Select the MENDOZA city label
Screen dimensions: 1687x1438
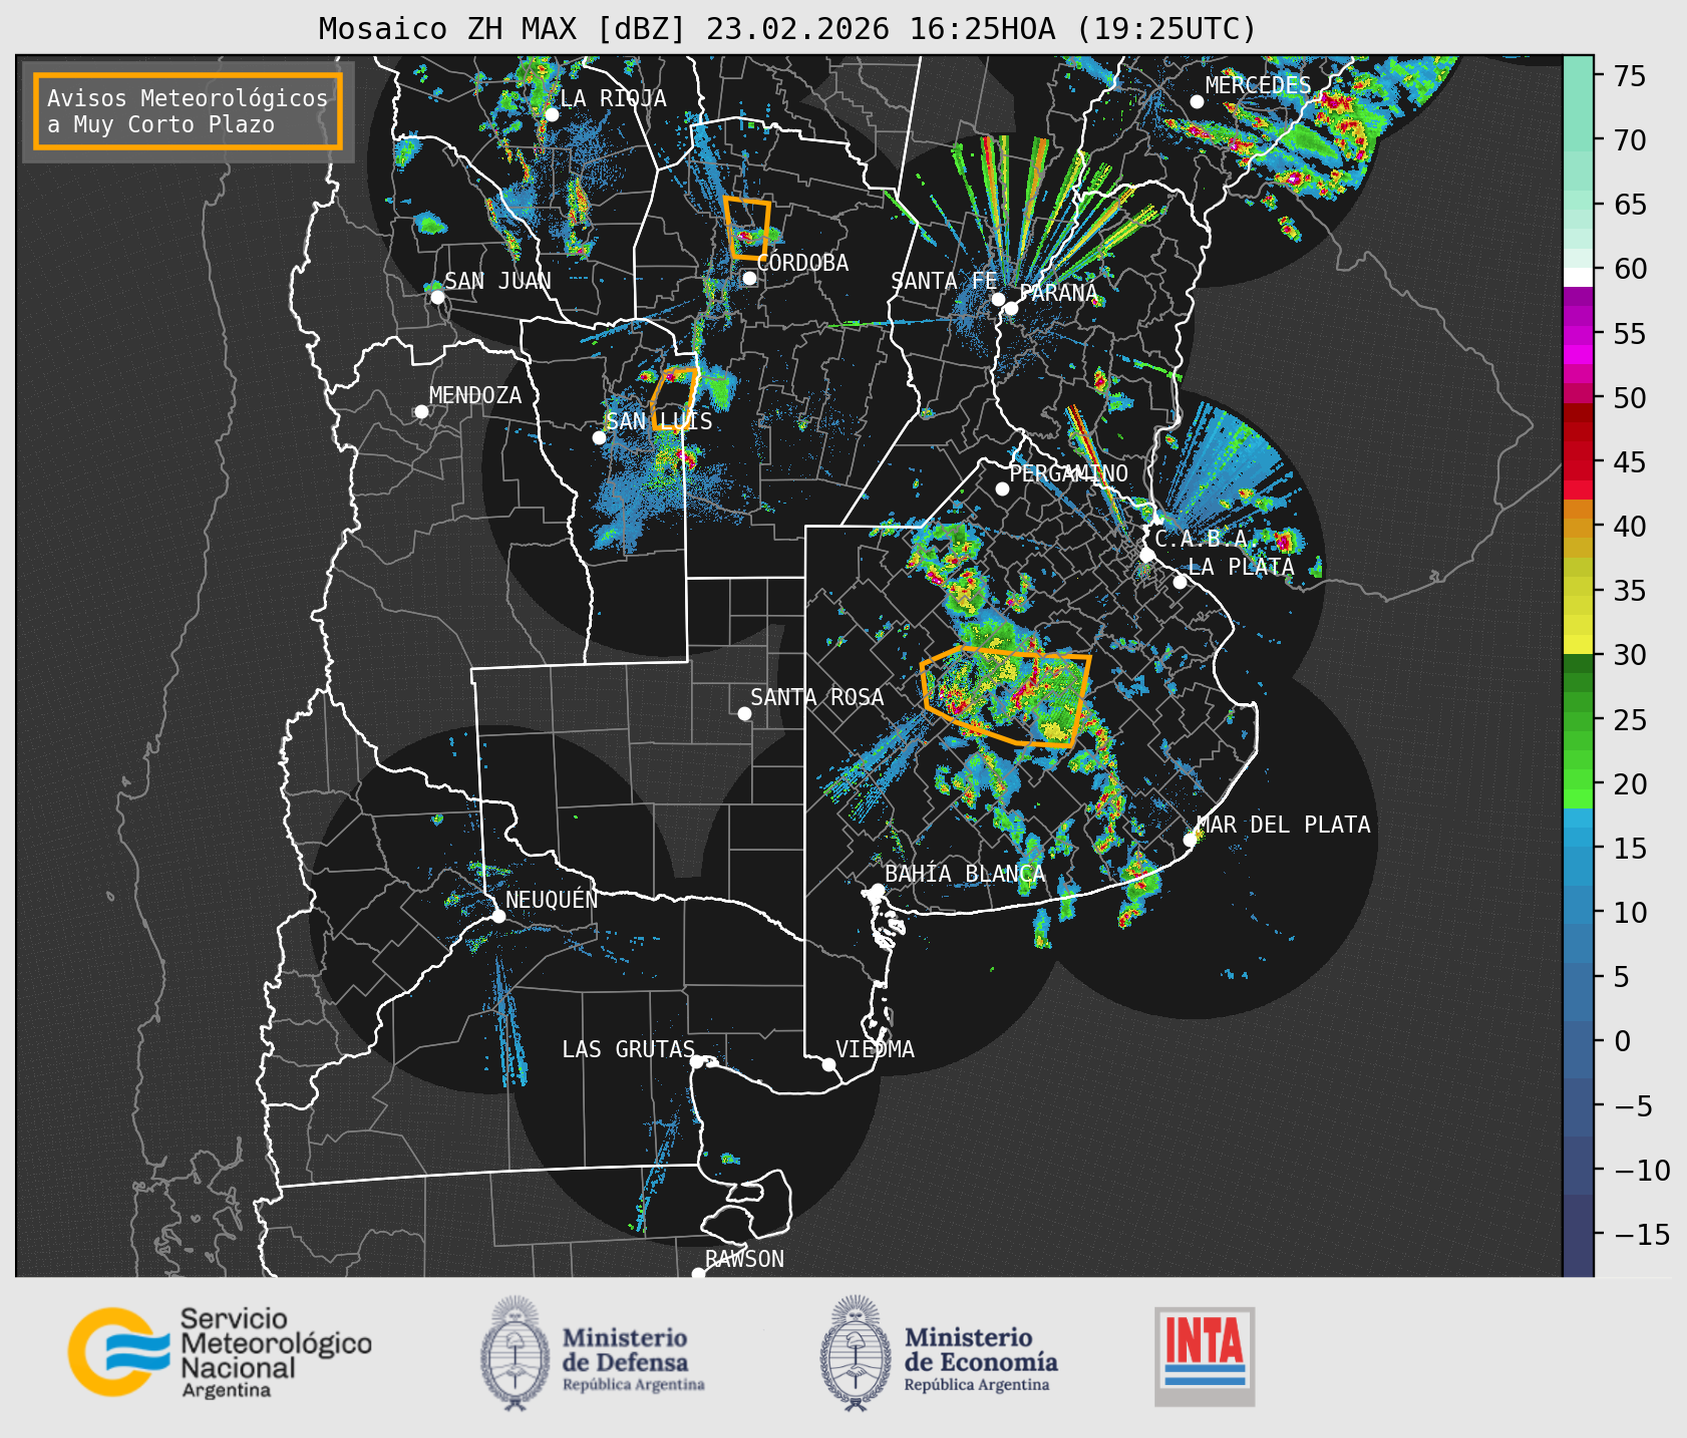coord(475,395)
